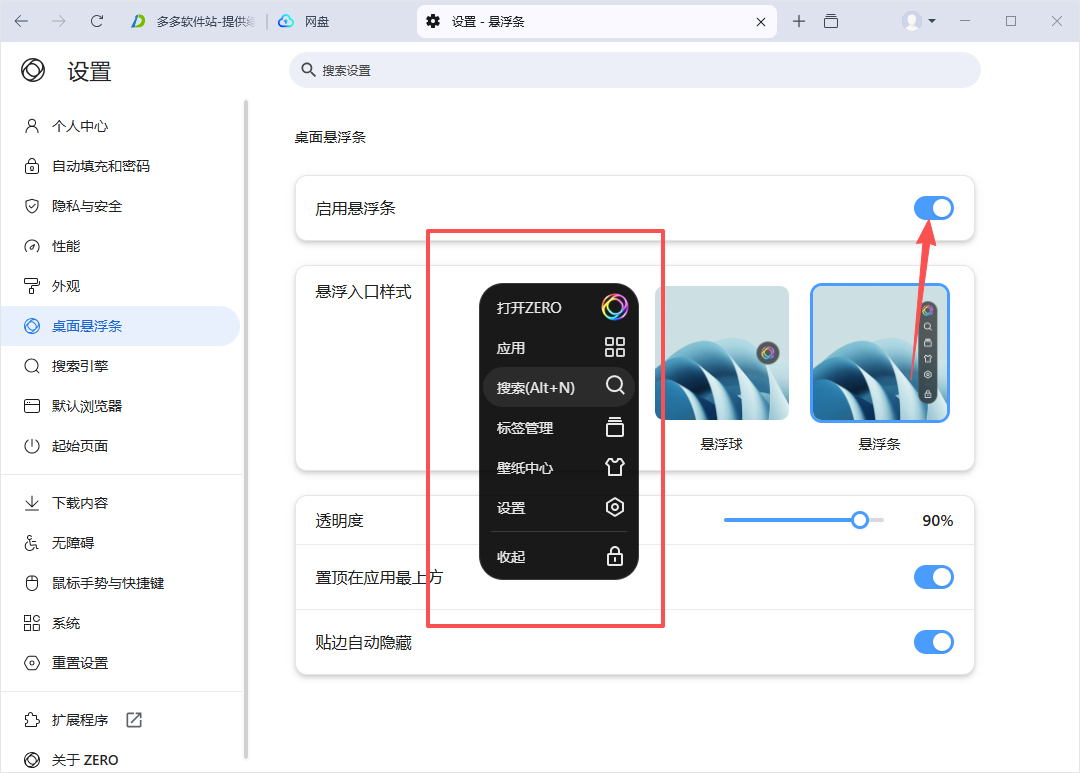The width and height of the screenshot is (1080, 773).
Task: Click the sidebar vertical scrollbar
Action: click(x=245, y=430)
